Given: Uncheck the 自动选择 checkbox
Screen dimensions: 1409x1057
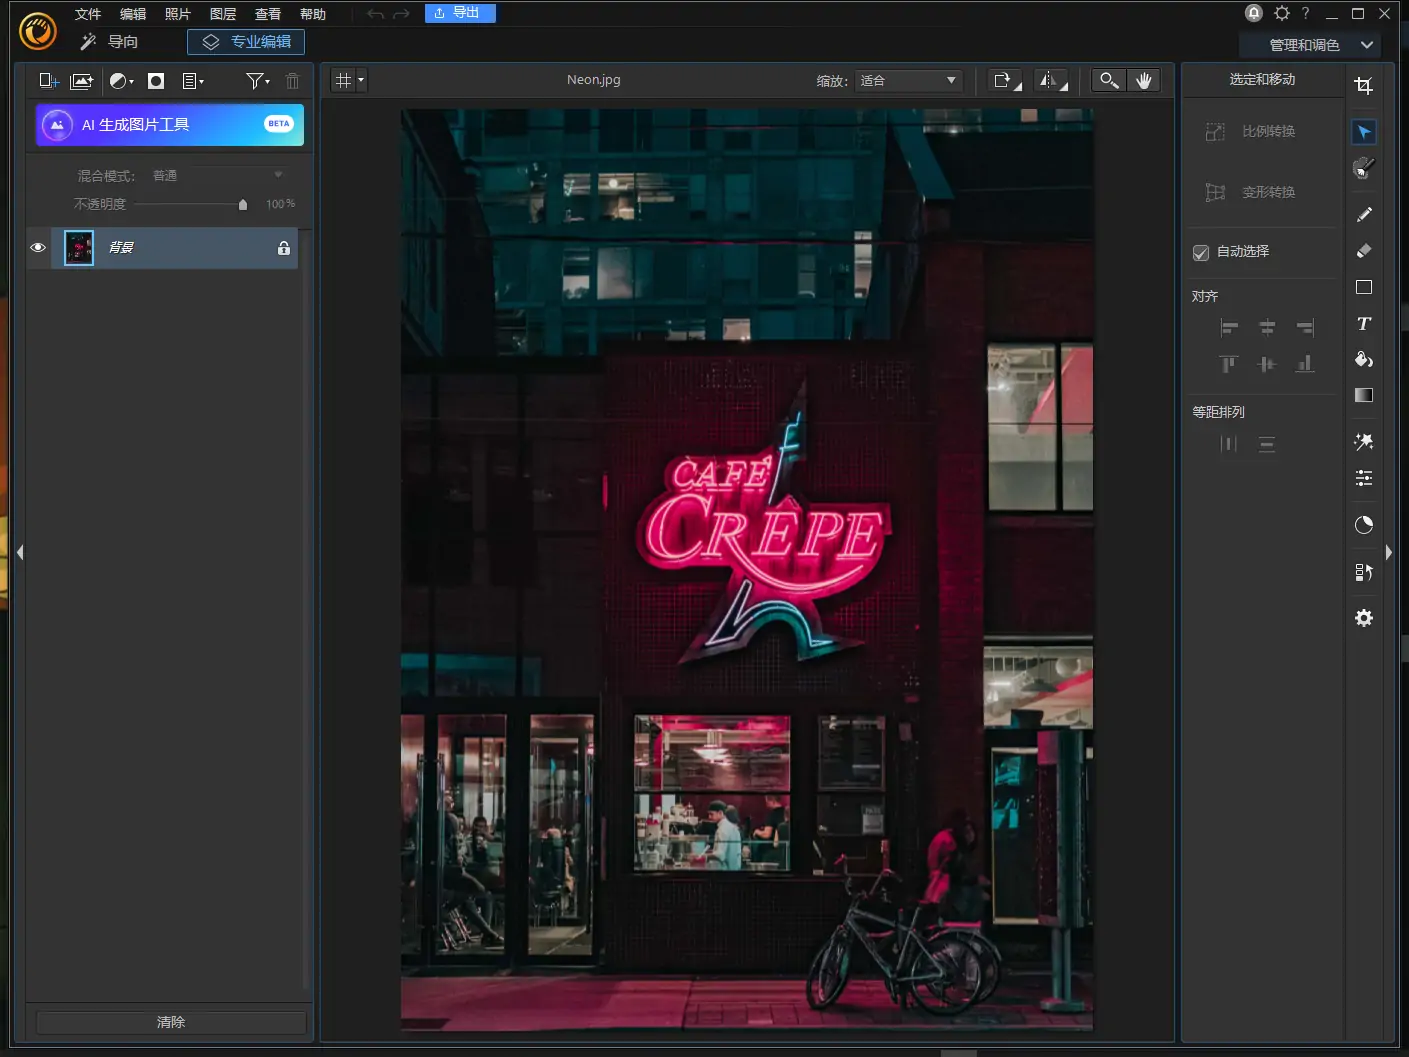Looking at the screenshot, I should pyautogui.click(x=1201, y=253).
